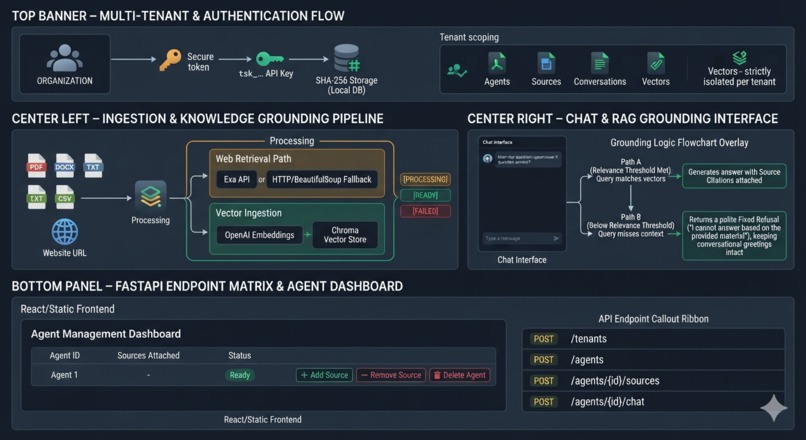Click the Agent ID column header
806x440 pixels.
65,356
